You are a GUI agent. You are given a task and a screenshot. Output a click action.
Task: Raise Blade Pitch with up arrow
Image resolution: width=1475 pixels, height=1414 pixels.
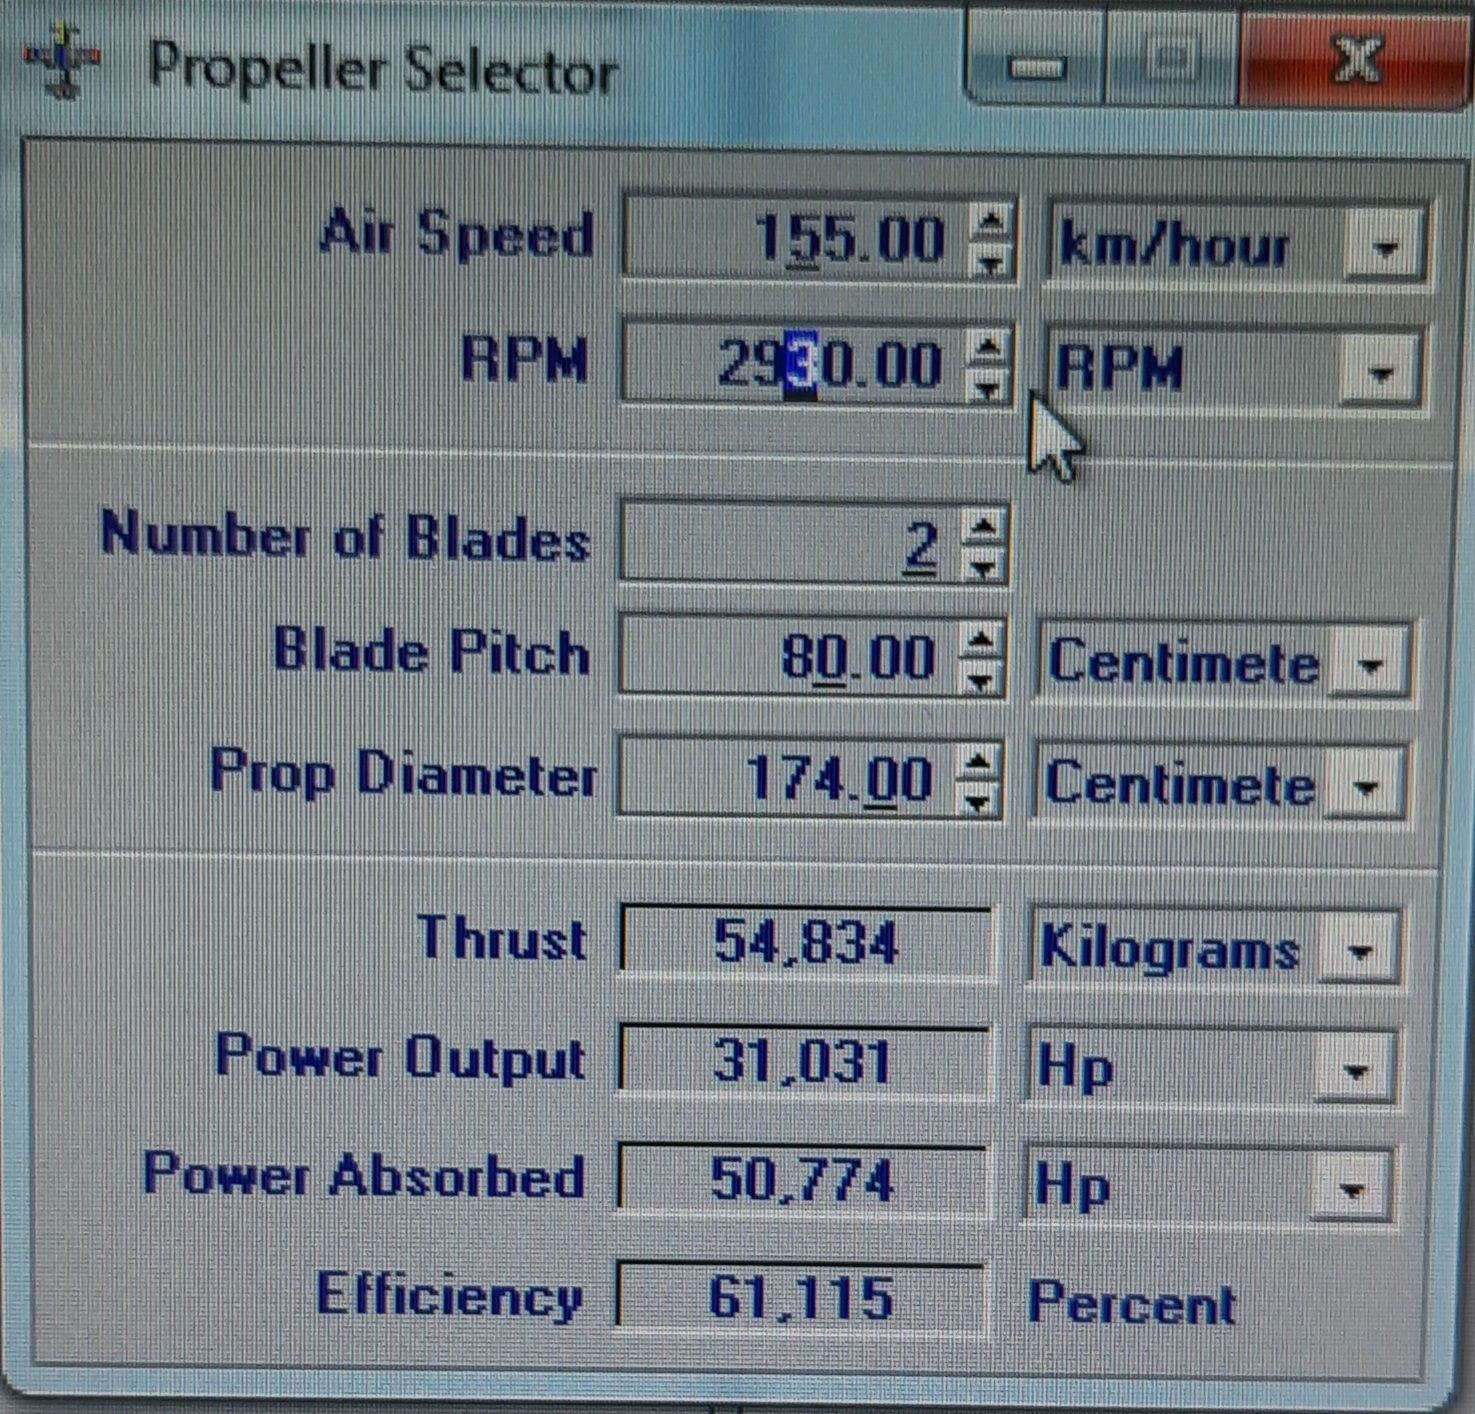tap(981, 639)
